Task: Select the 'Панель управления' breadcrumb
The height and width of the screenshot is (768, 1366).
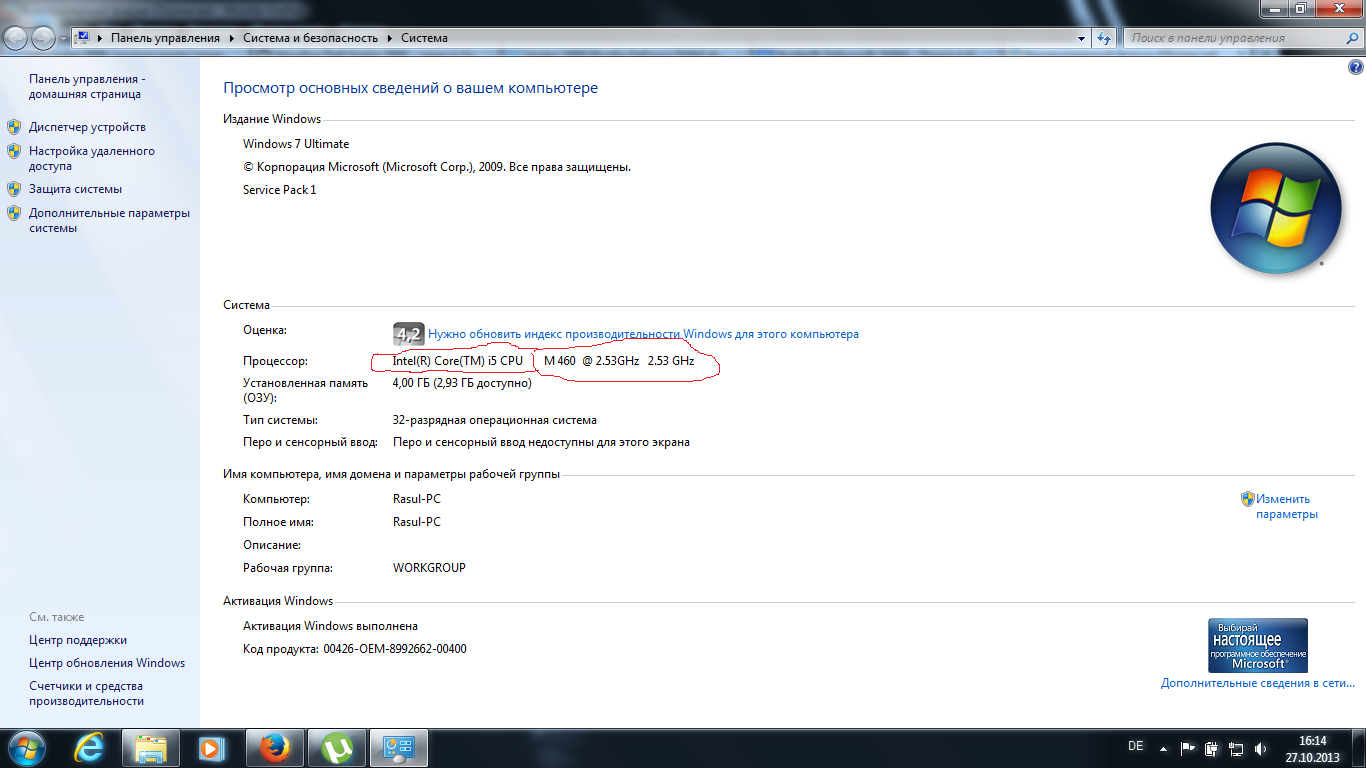Action: pos(165,38)
